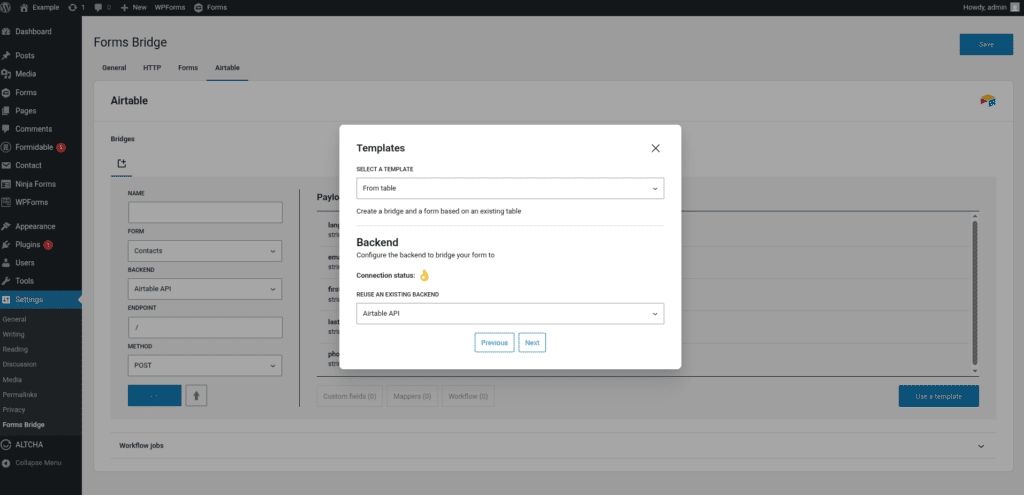The image size is (1024, 495).
Task: Expand the Workflow jobs section
Action: point(980,445)
